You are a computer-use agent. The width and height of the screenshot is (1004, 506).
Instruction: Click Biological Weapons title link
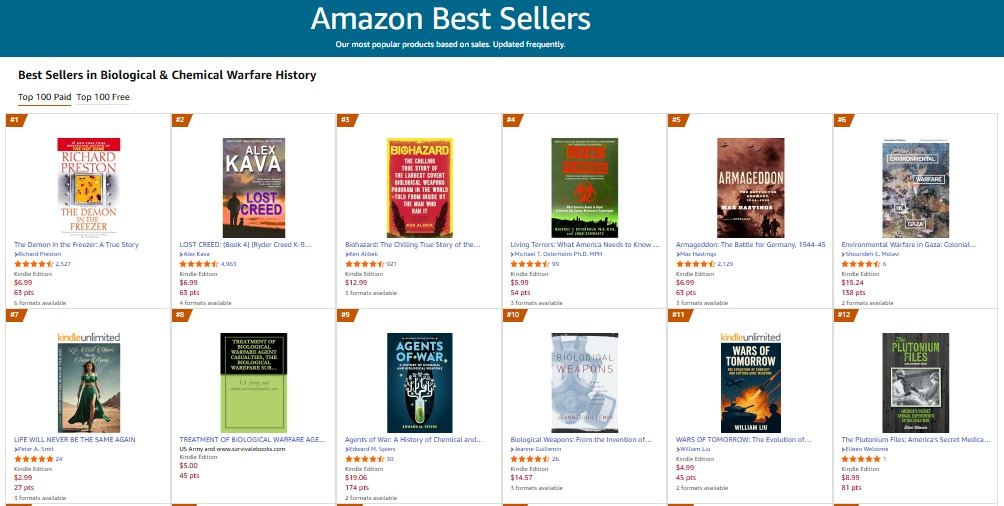coord(581,439)
